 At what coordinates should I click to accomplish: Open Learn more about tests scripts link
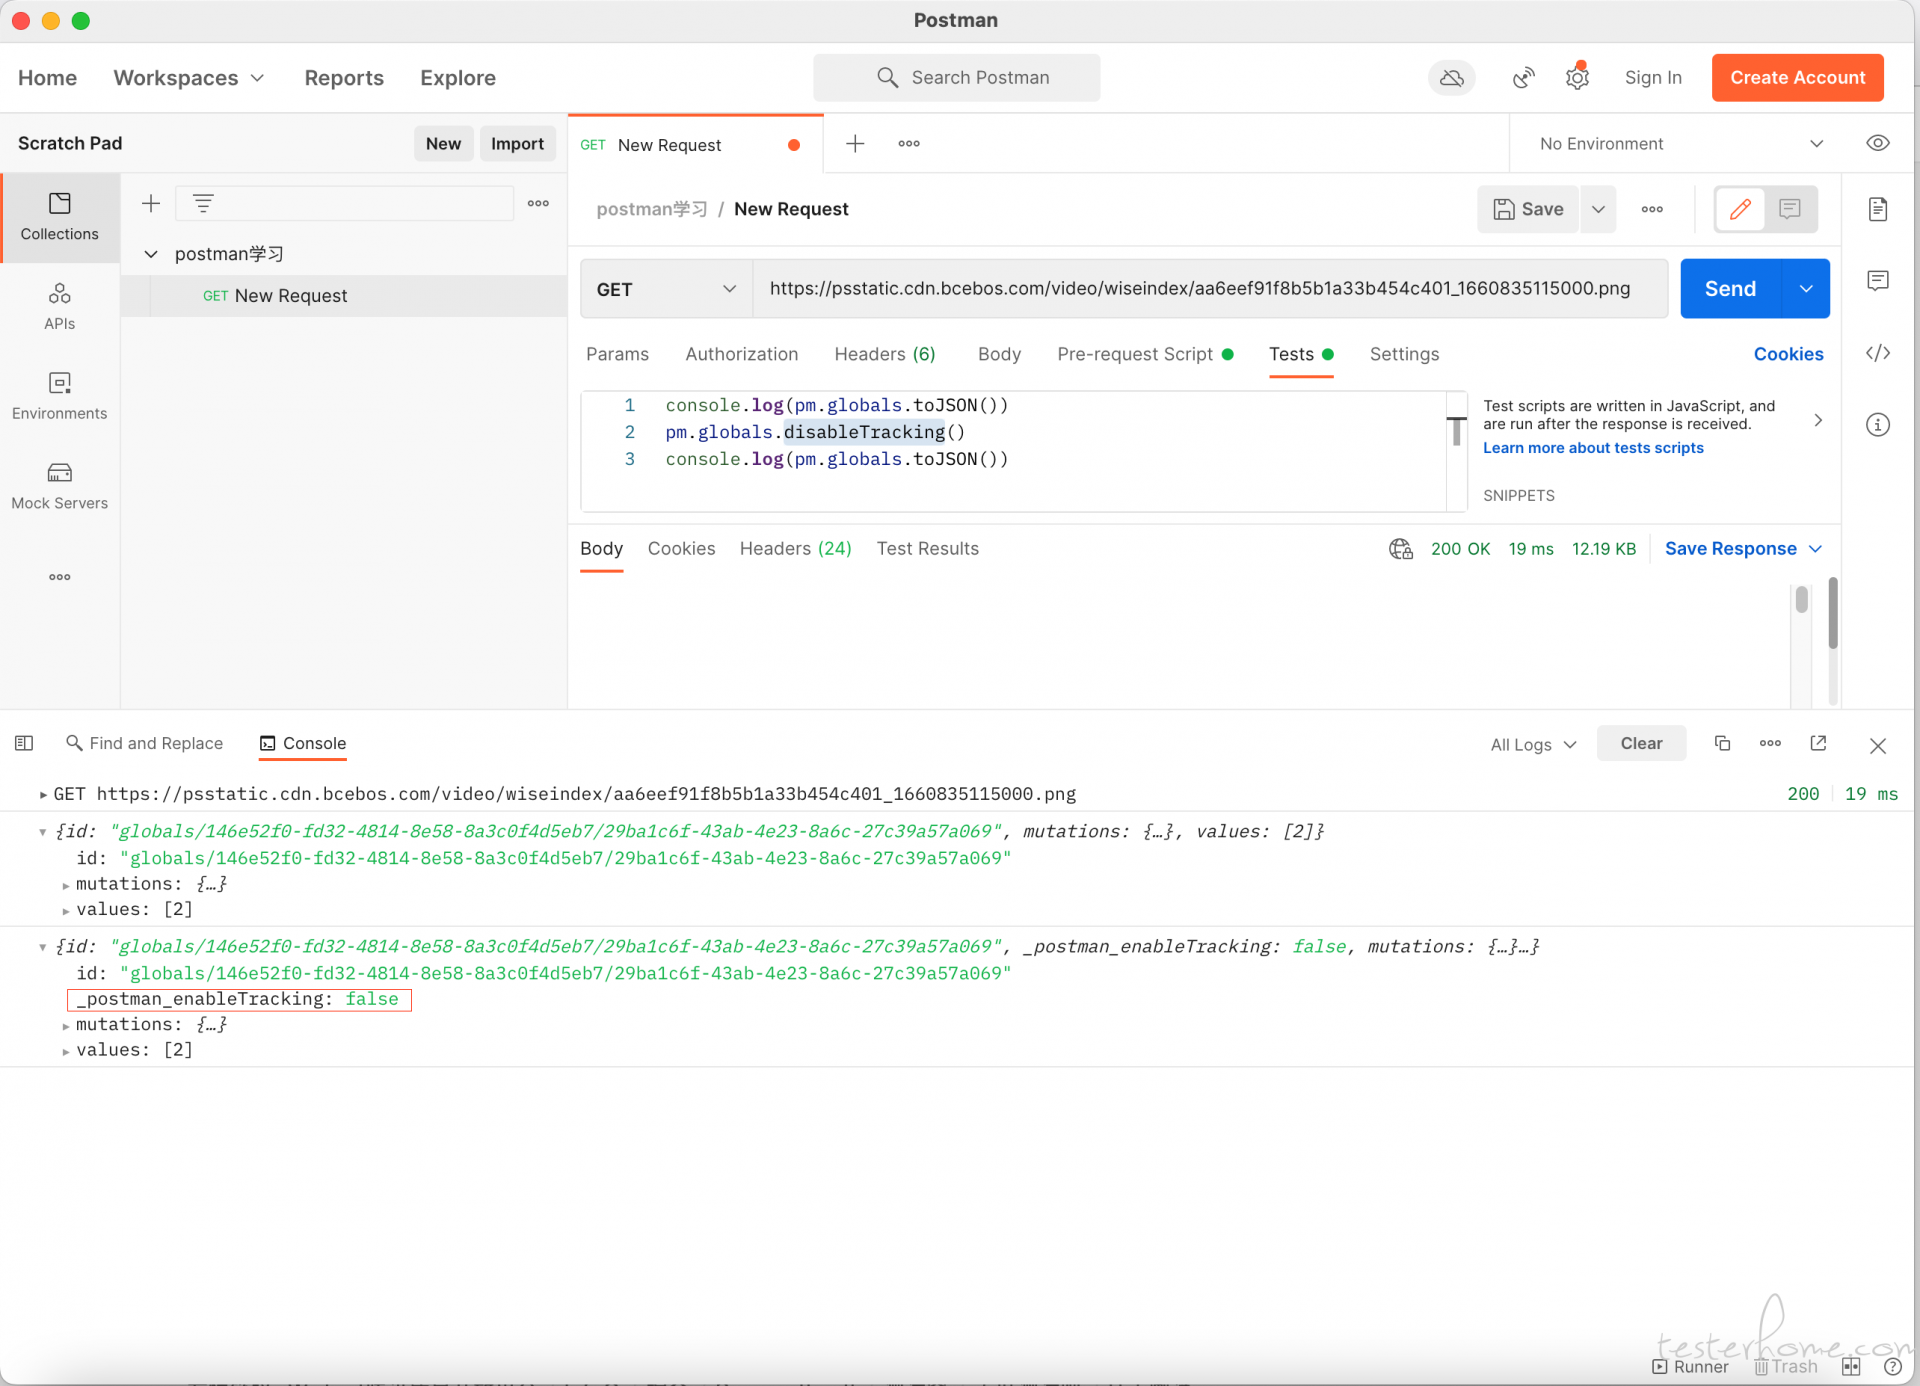coord(1593,448)
